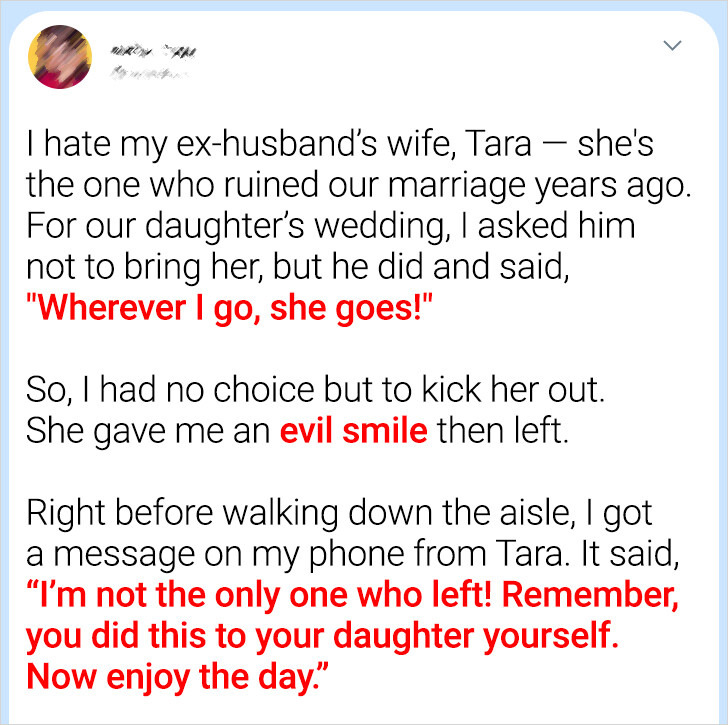Screen dimensions: 728x725
Task: Click line "For our daughter's wedding, I asked him"
Action: click(331, 227)
